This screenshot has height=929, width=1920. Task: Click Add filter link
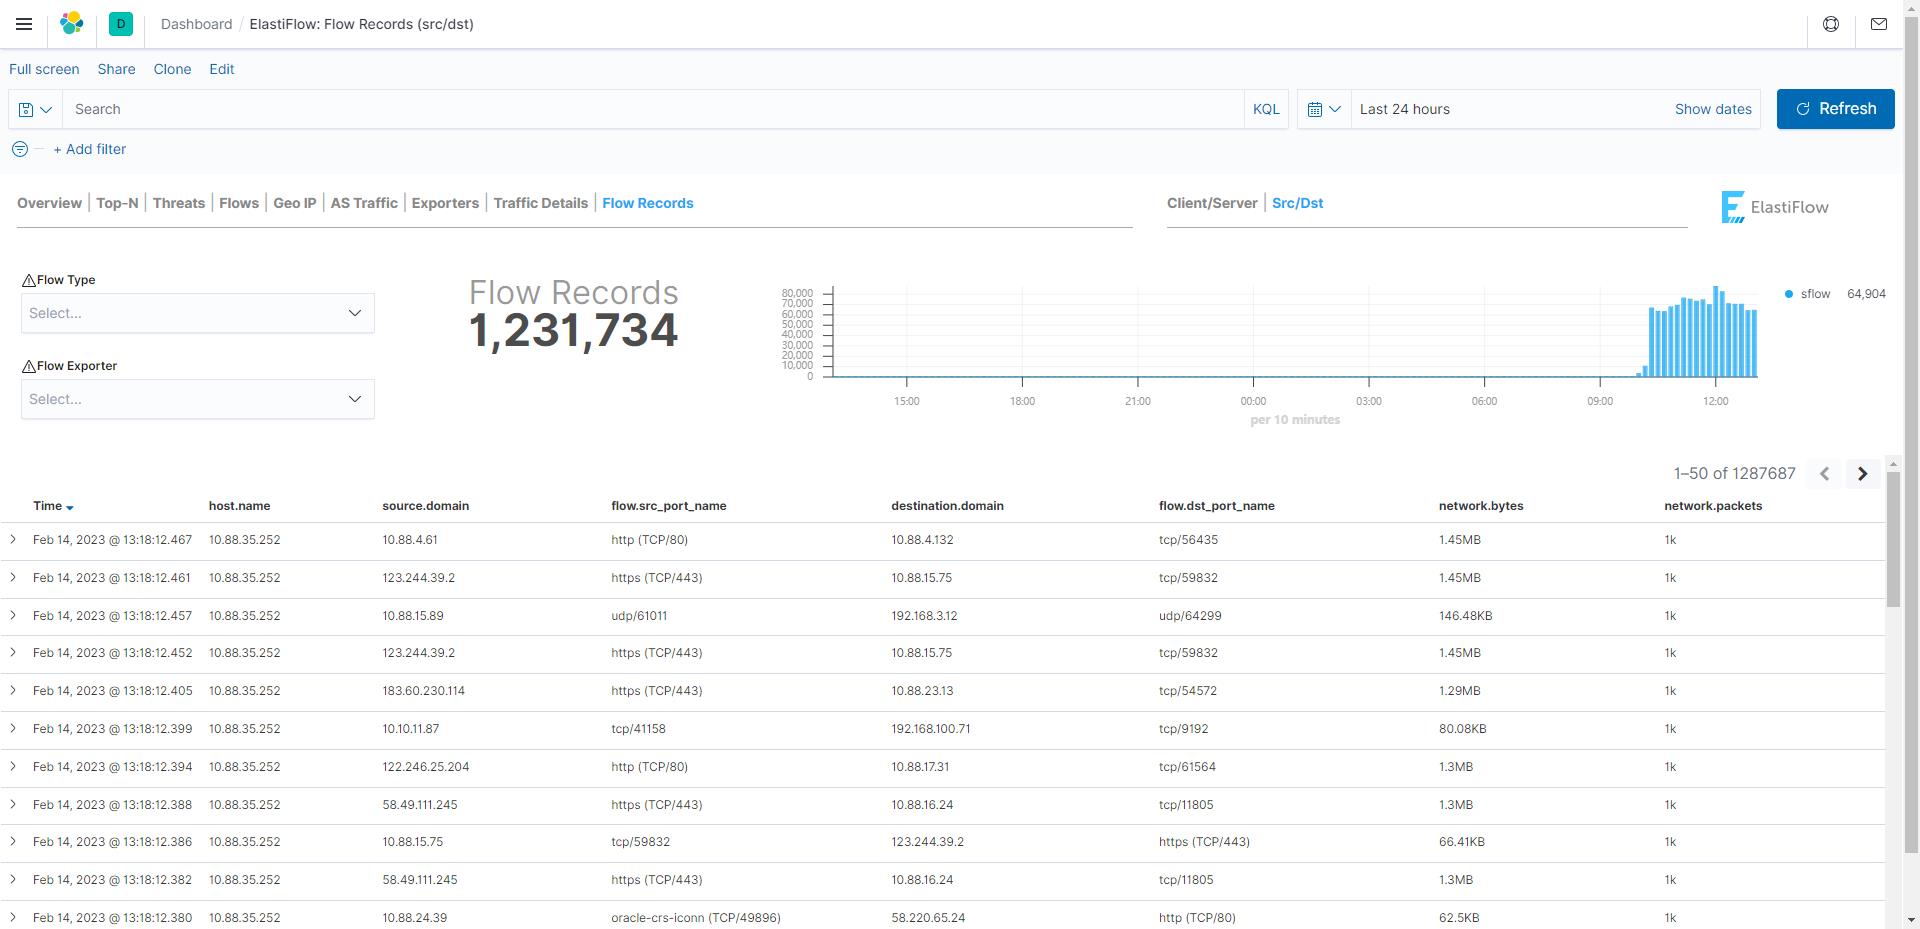coord(90,149)
